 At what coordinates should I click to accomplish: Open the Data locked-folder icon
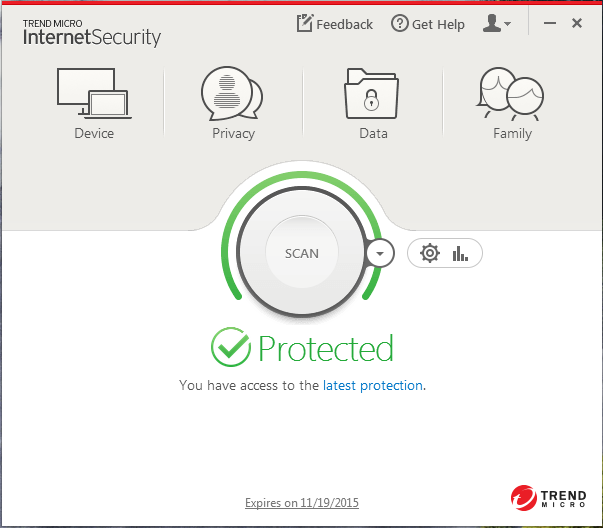click(x=371, y=93)
